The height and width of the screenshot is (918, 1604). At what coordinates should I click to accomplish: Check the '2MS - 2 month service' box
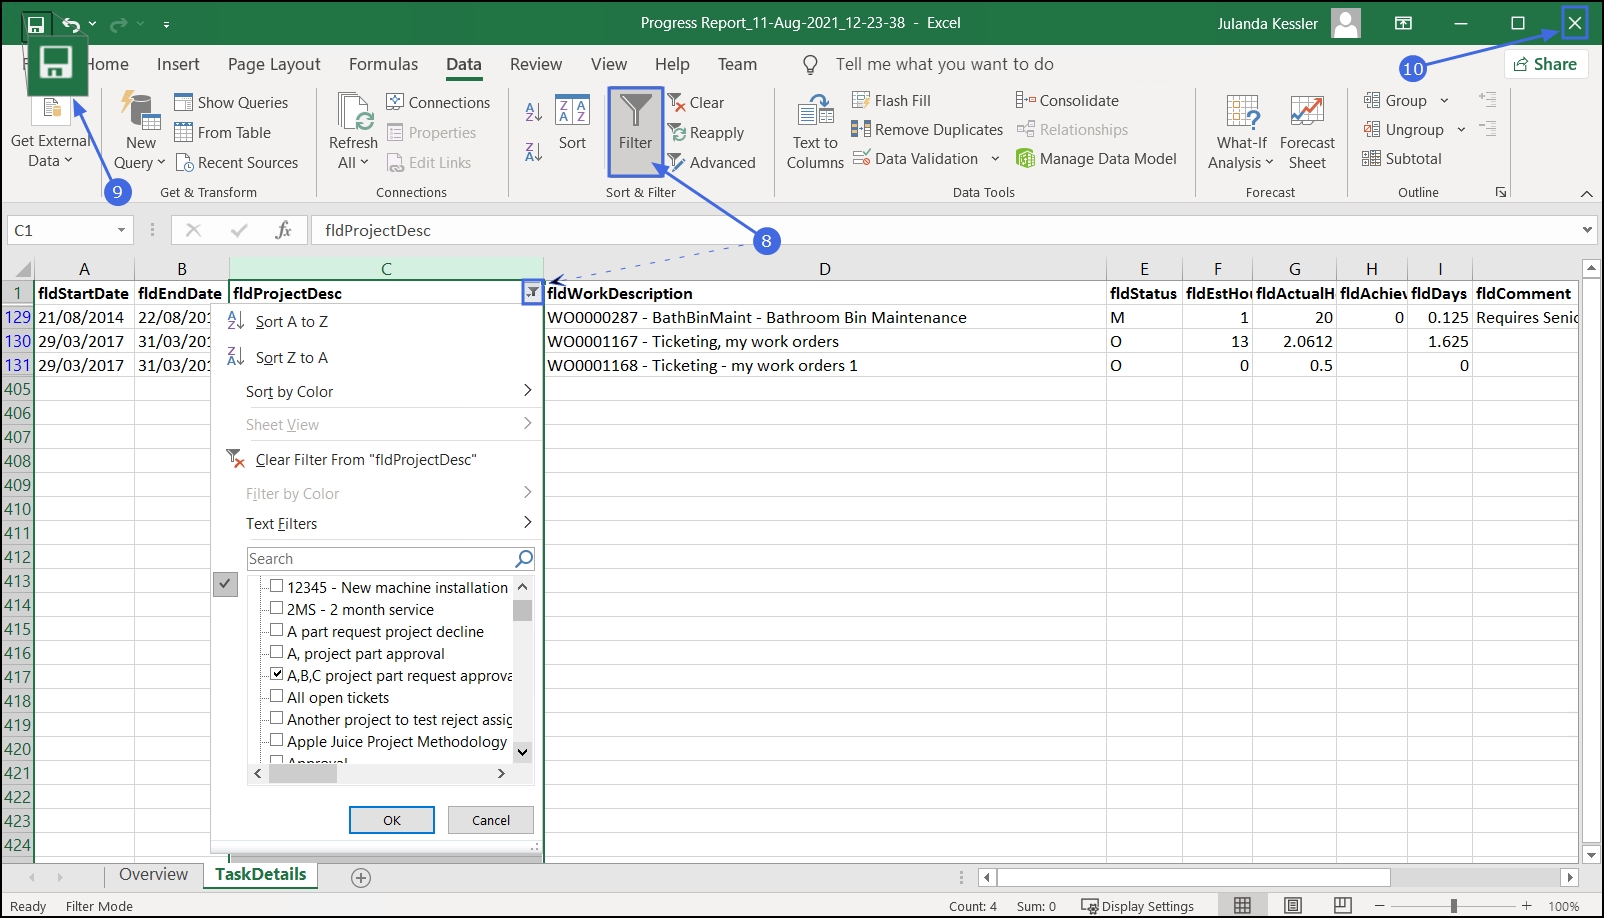[277, 608]
